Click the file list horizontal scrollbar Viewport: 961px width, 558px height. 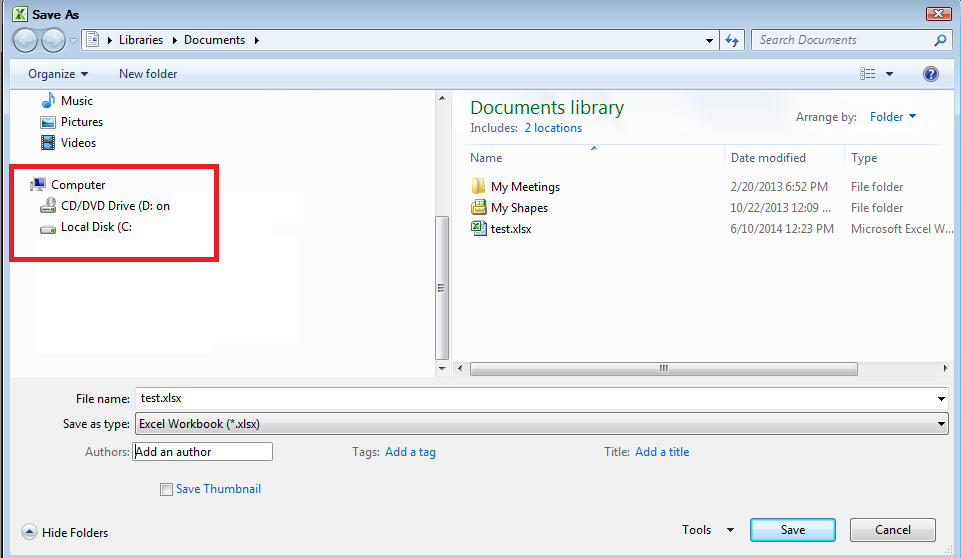663,369
